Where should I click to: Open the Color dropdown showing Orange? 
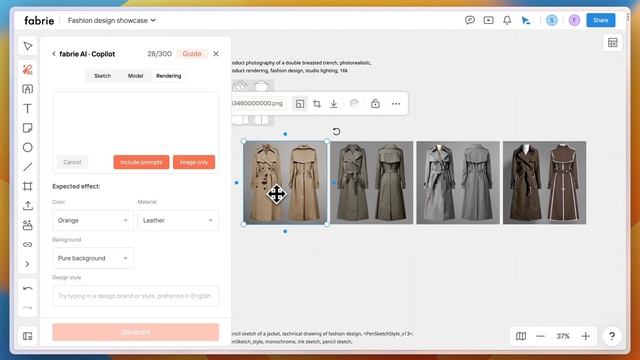(x=93, y=220)
